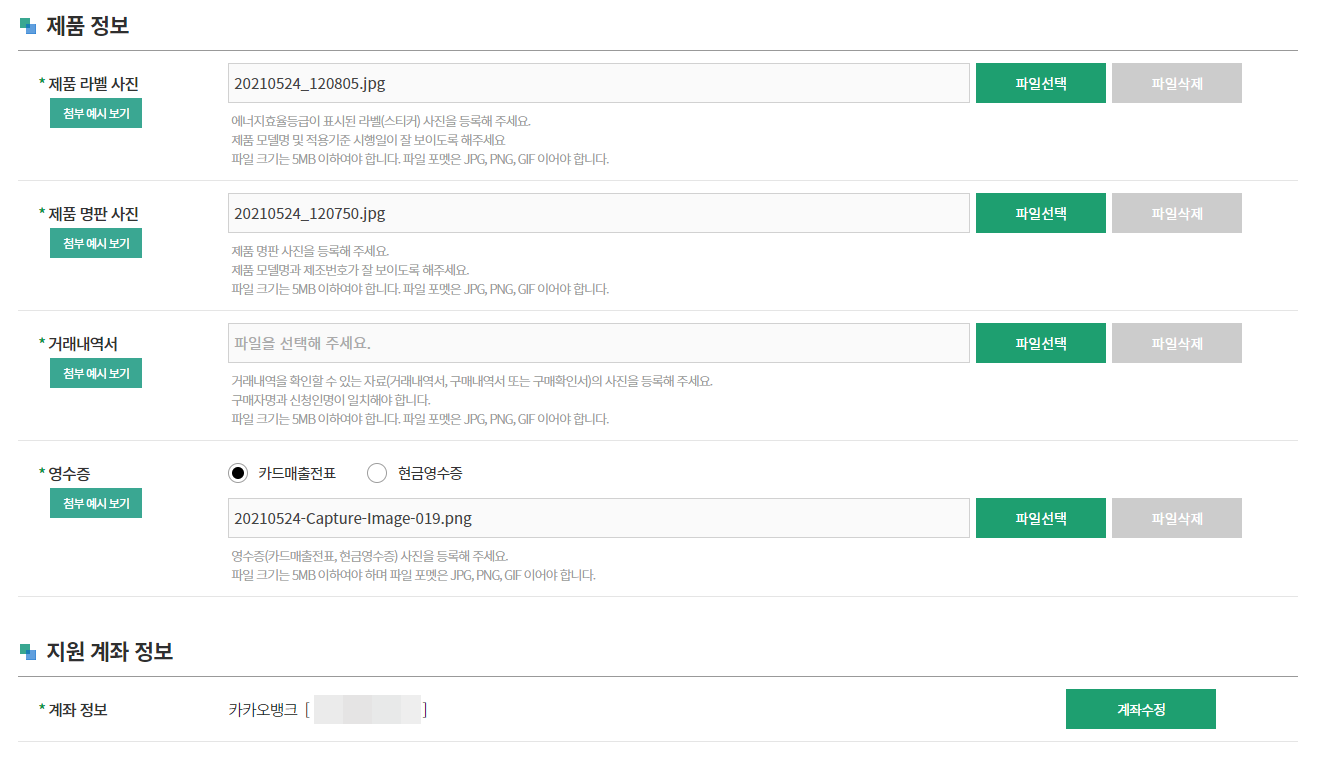Image resolution: width=1317 pixels, height=762 pixels.
Task: Open 첨부 예시 보기 under 거래내역서
Action: (x=95, y=373)
